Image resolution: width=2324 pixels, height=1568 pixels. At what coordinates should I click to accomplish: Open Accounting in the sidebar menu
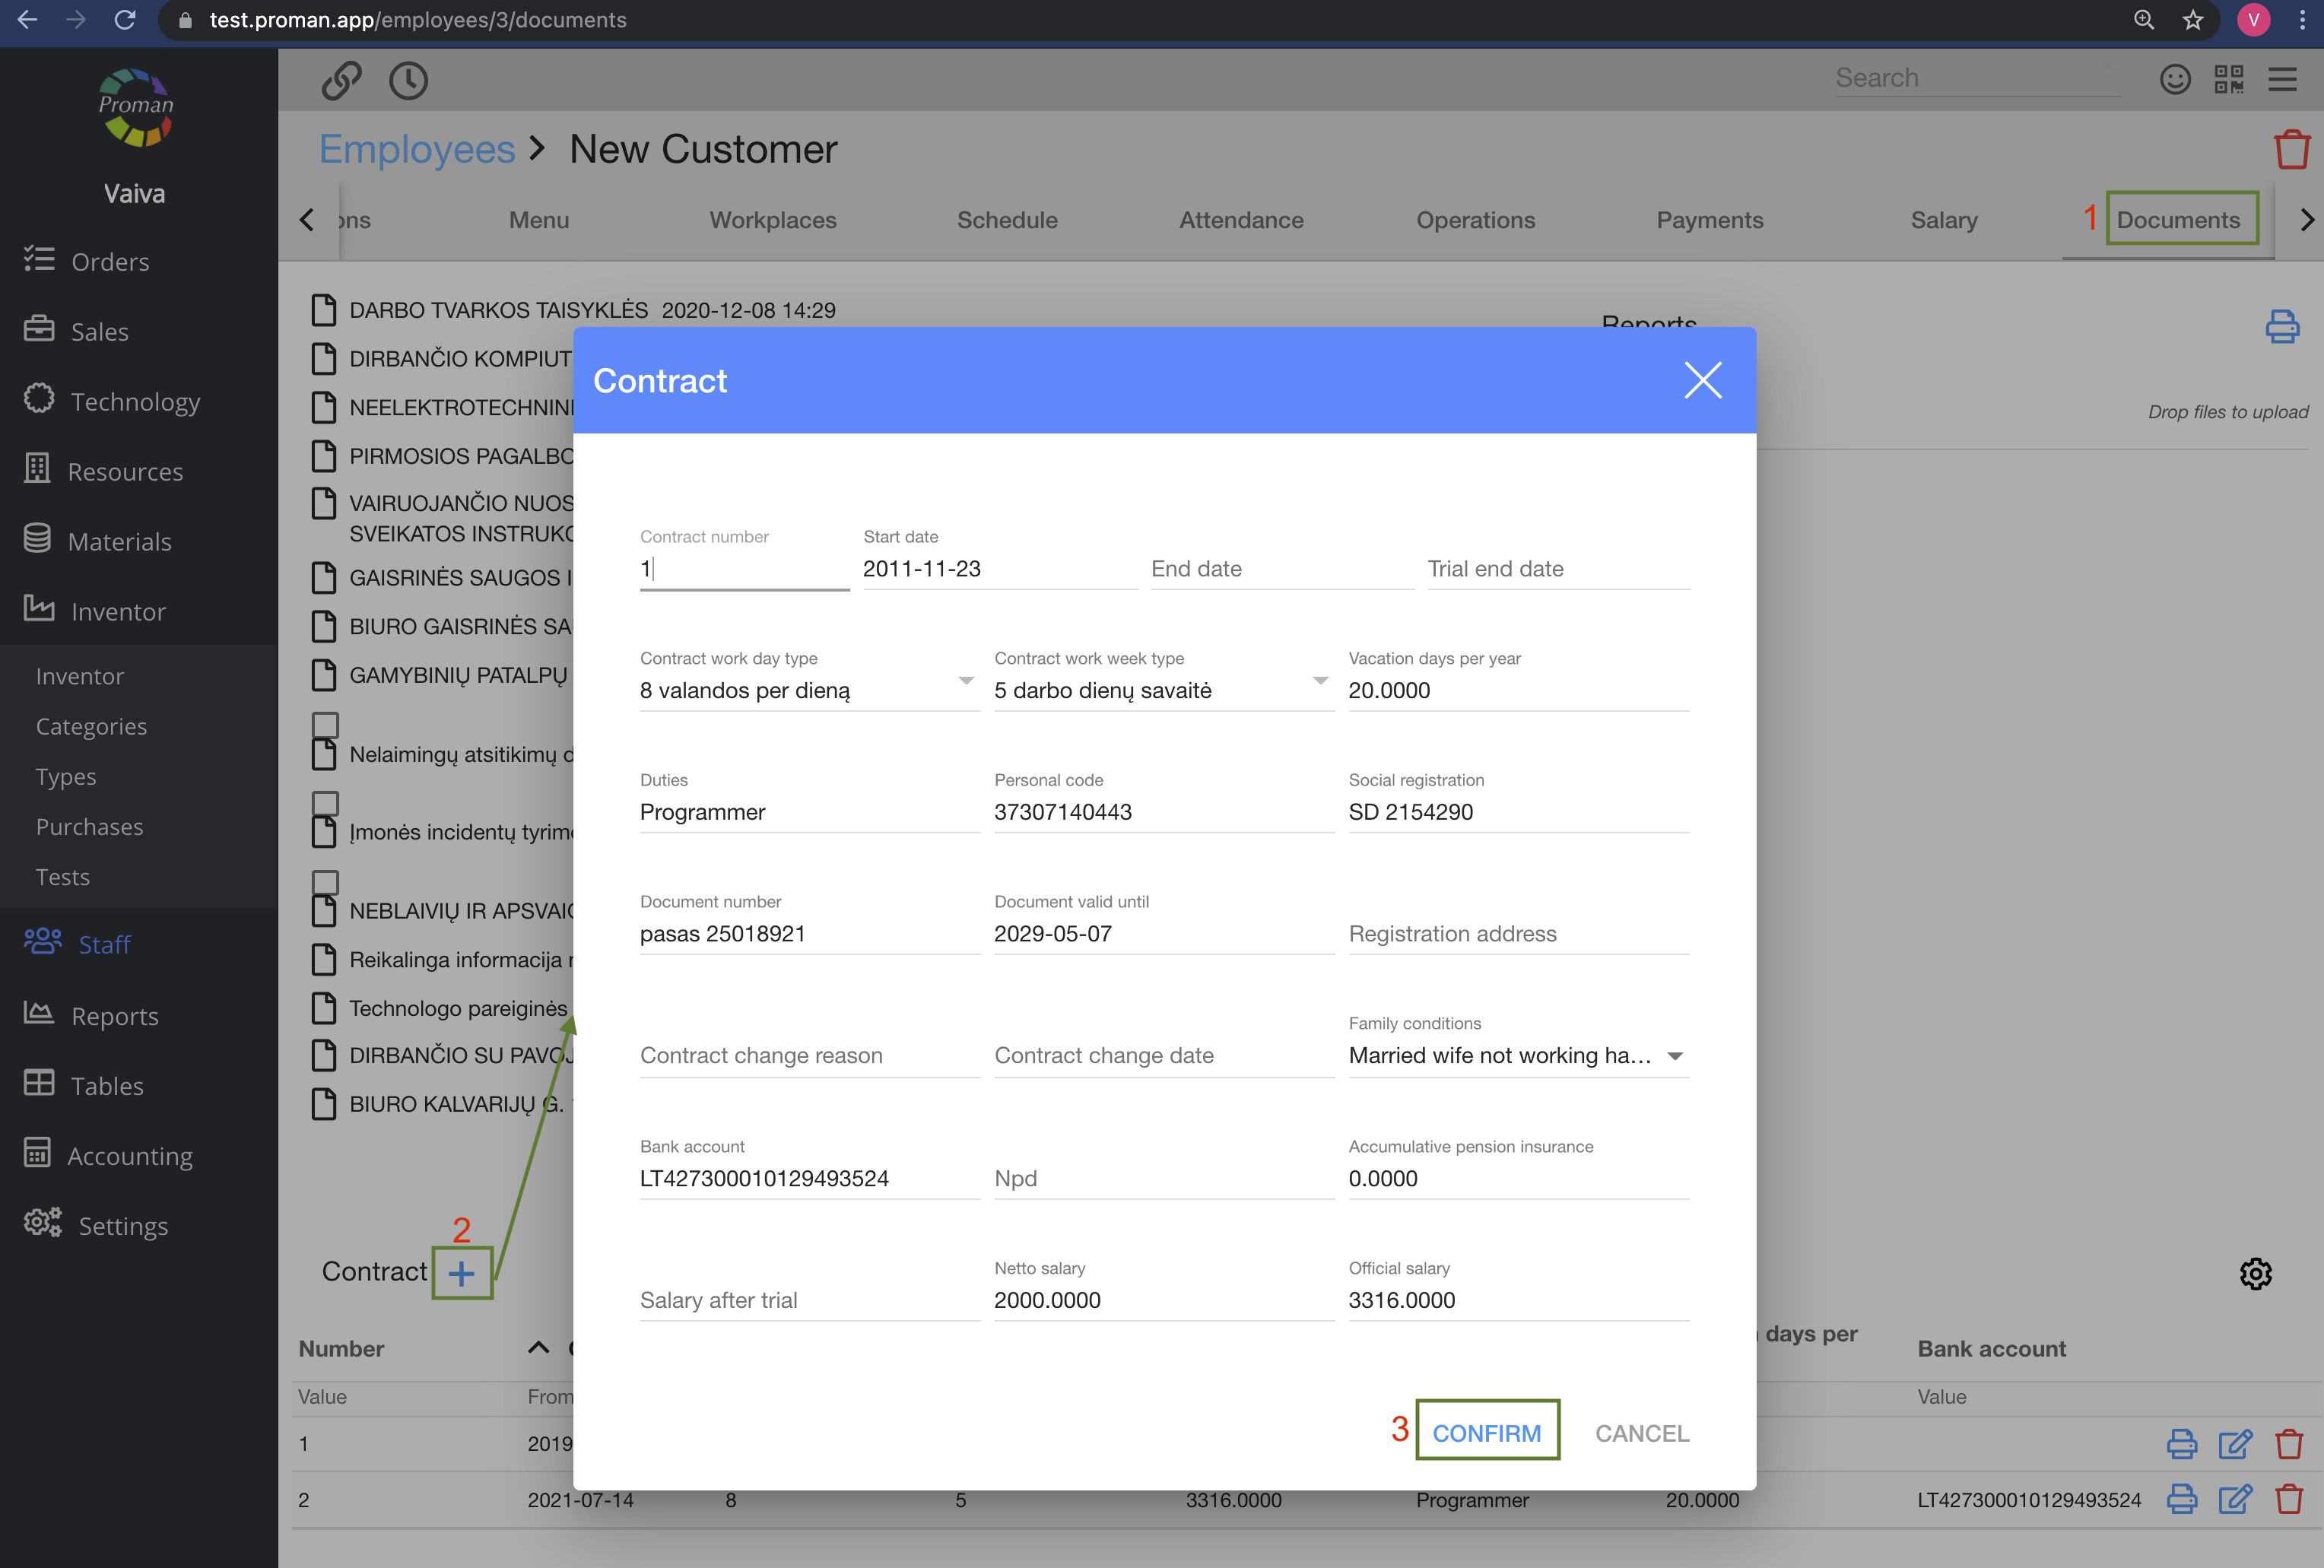[129, 1156]
